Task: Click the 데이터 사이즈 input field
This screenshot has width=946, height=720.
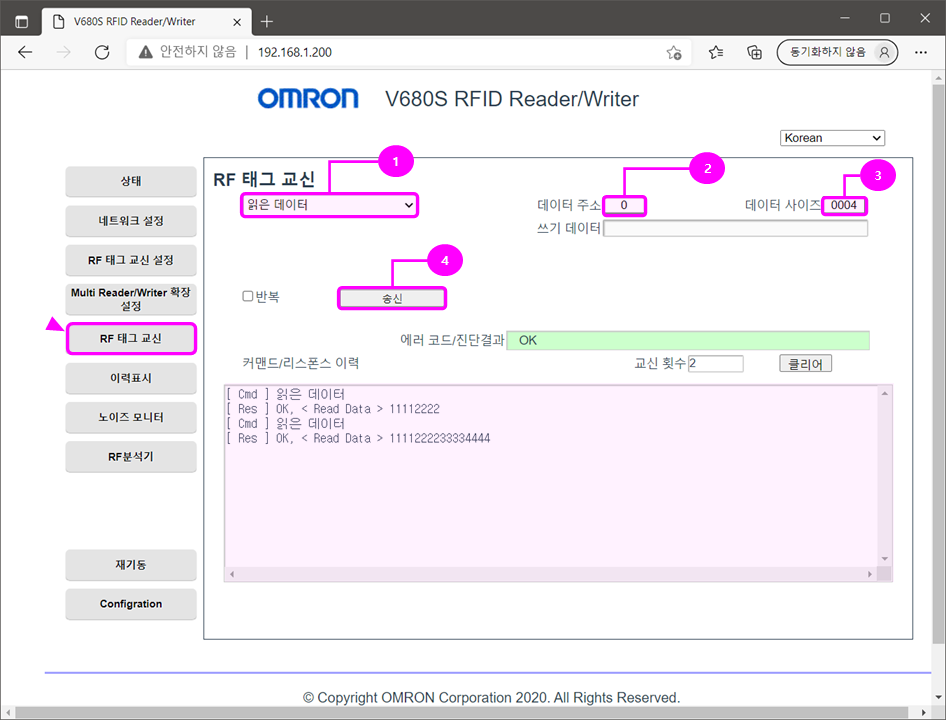Action: click(843, 205)
